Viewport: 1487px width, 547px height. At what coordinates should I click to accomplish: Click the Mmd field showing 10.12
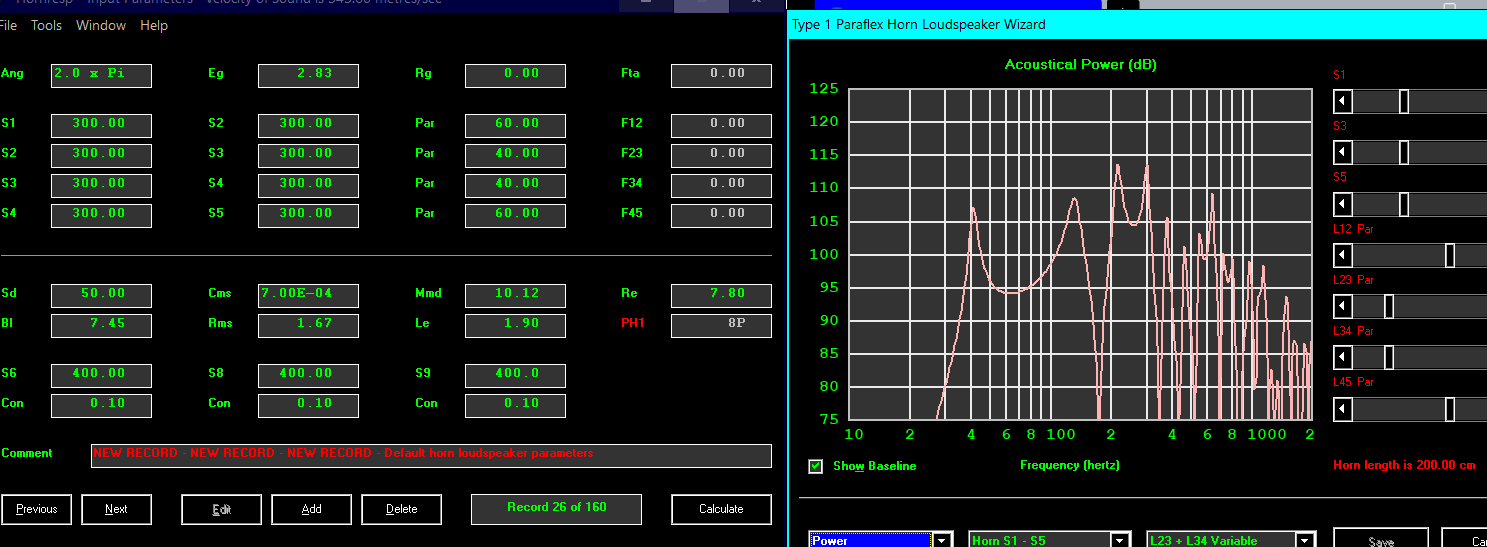click(515, 295)
